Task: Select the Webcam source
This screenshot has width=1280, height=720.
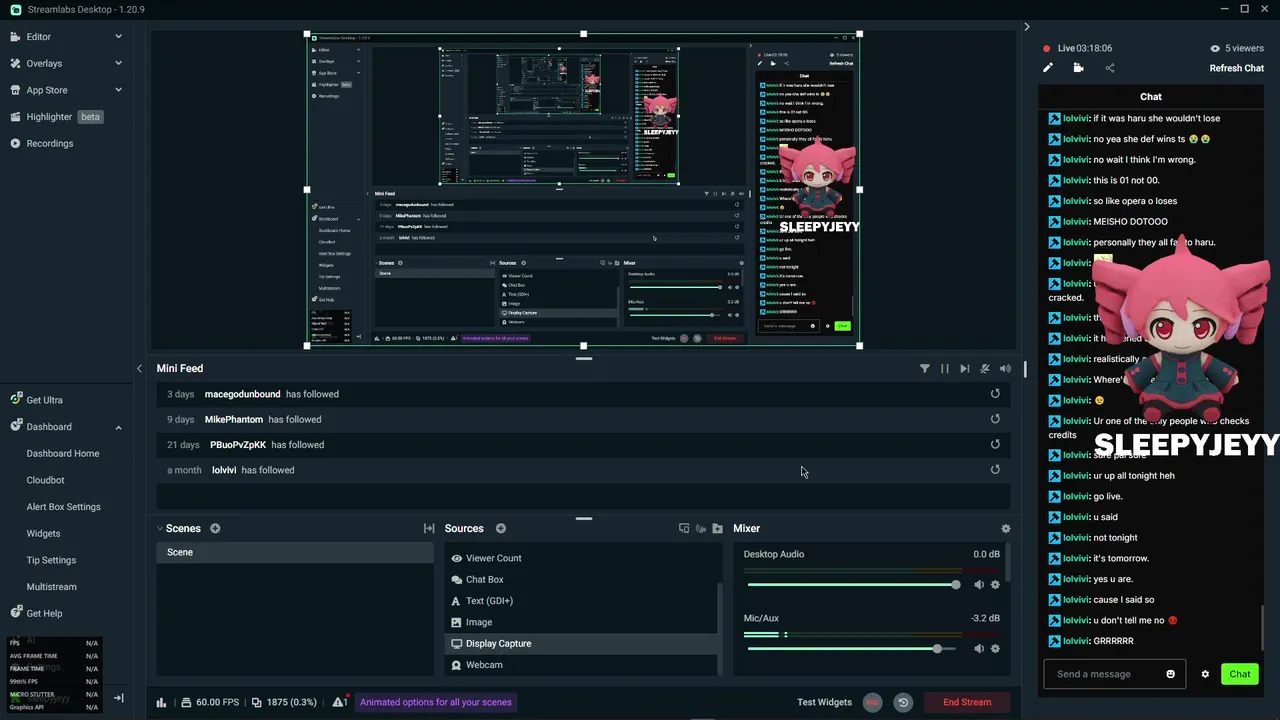Action: [x=581, y=665]
